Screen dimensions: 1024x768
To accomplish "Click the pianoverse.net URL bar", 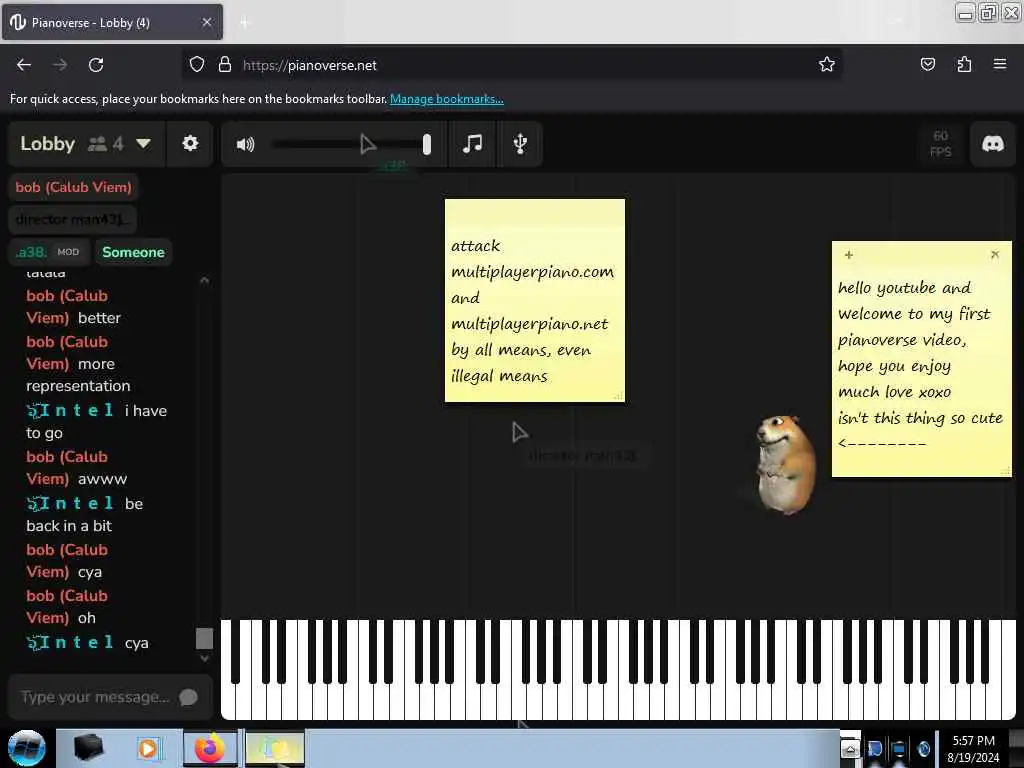I will (x=511, y=65).
